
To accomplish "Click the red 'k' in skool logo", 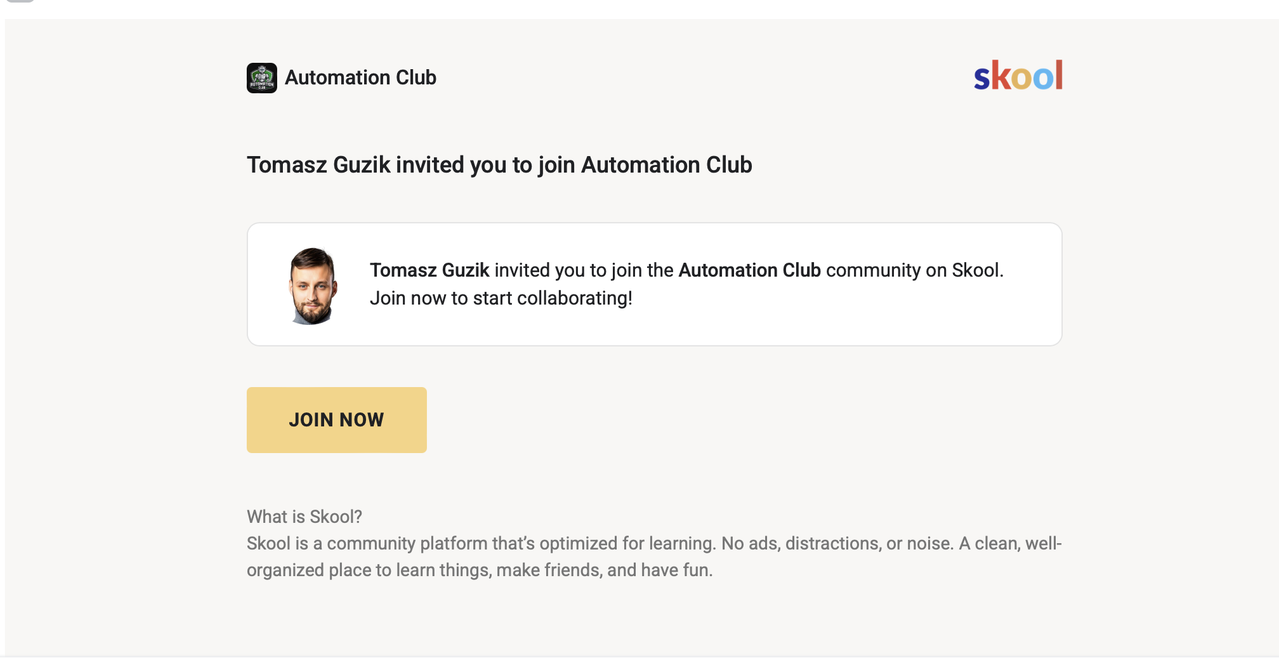I will click(1000, 76).
